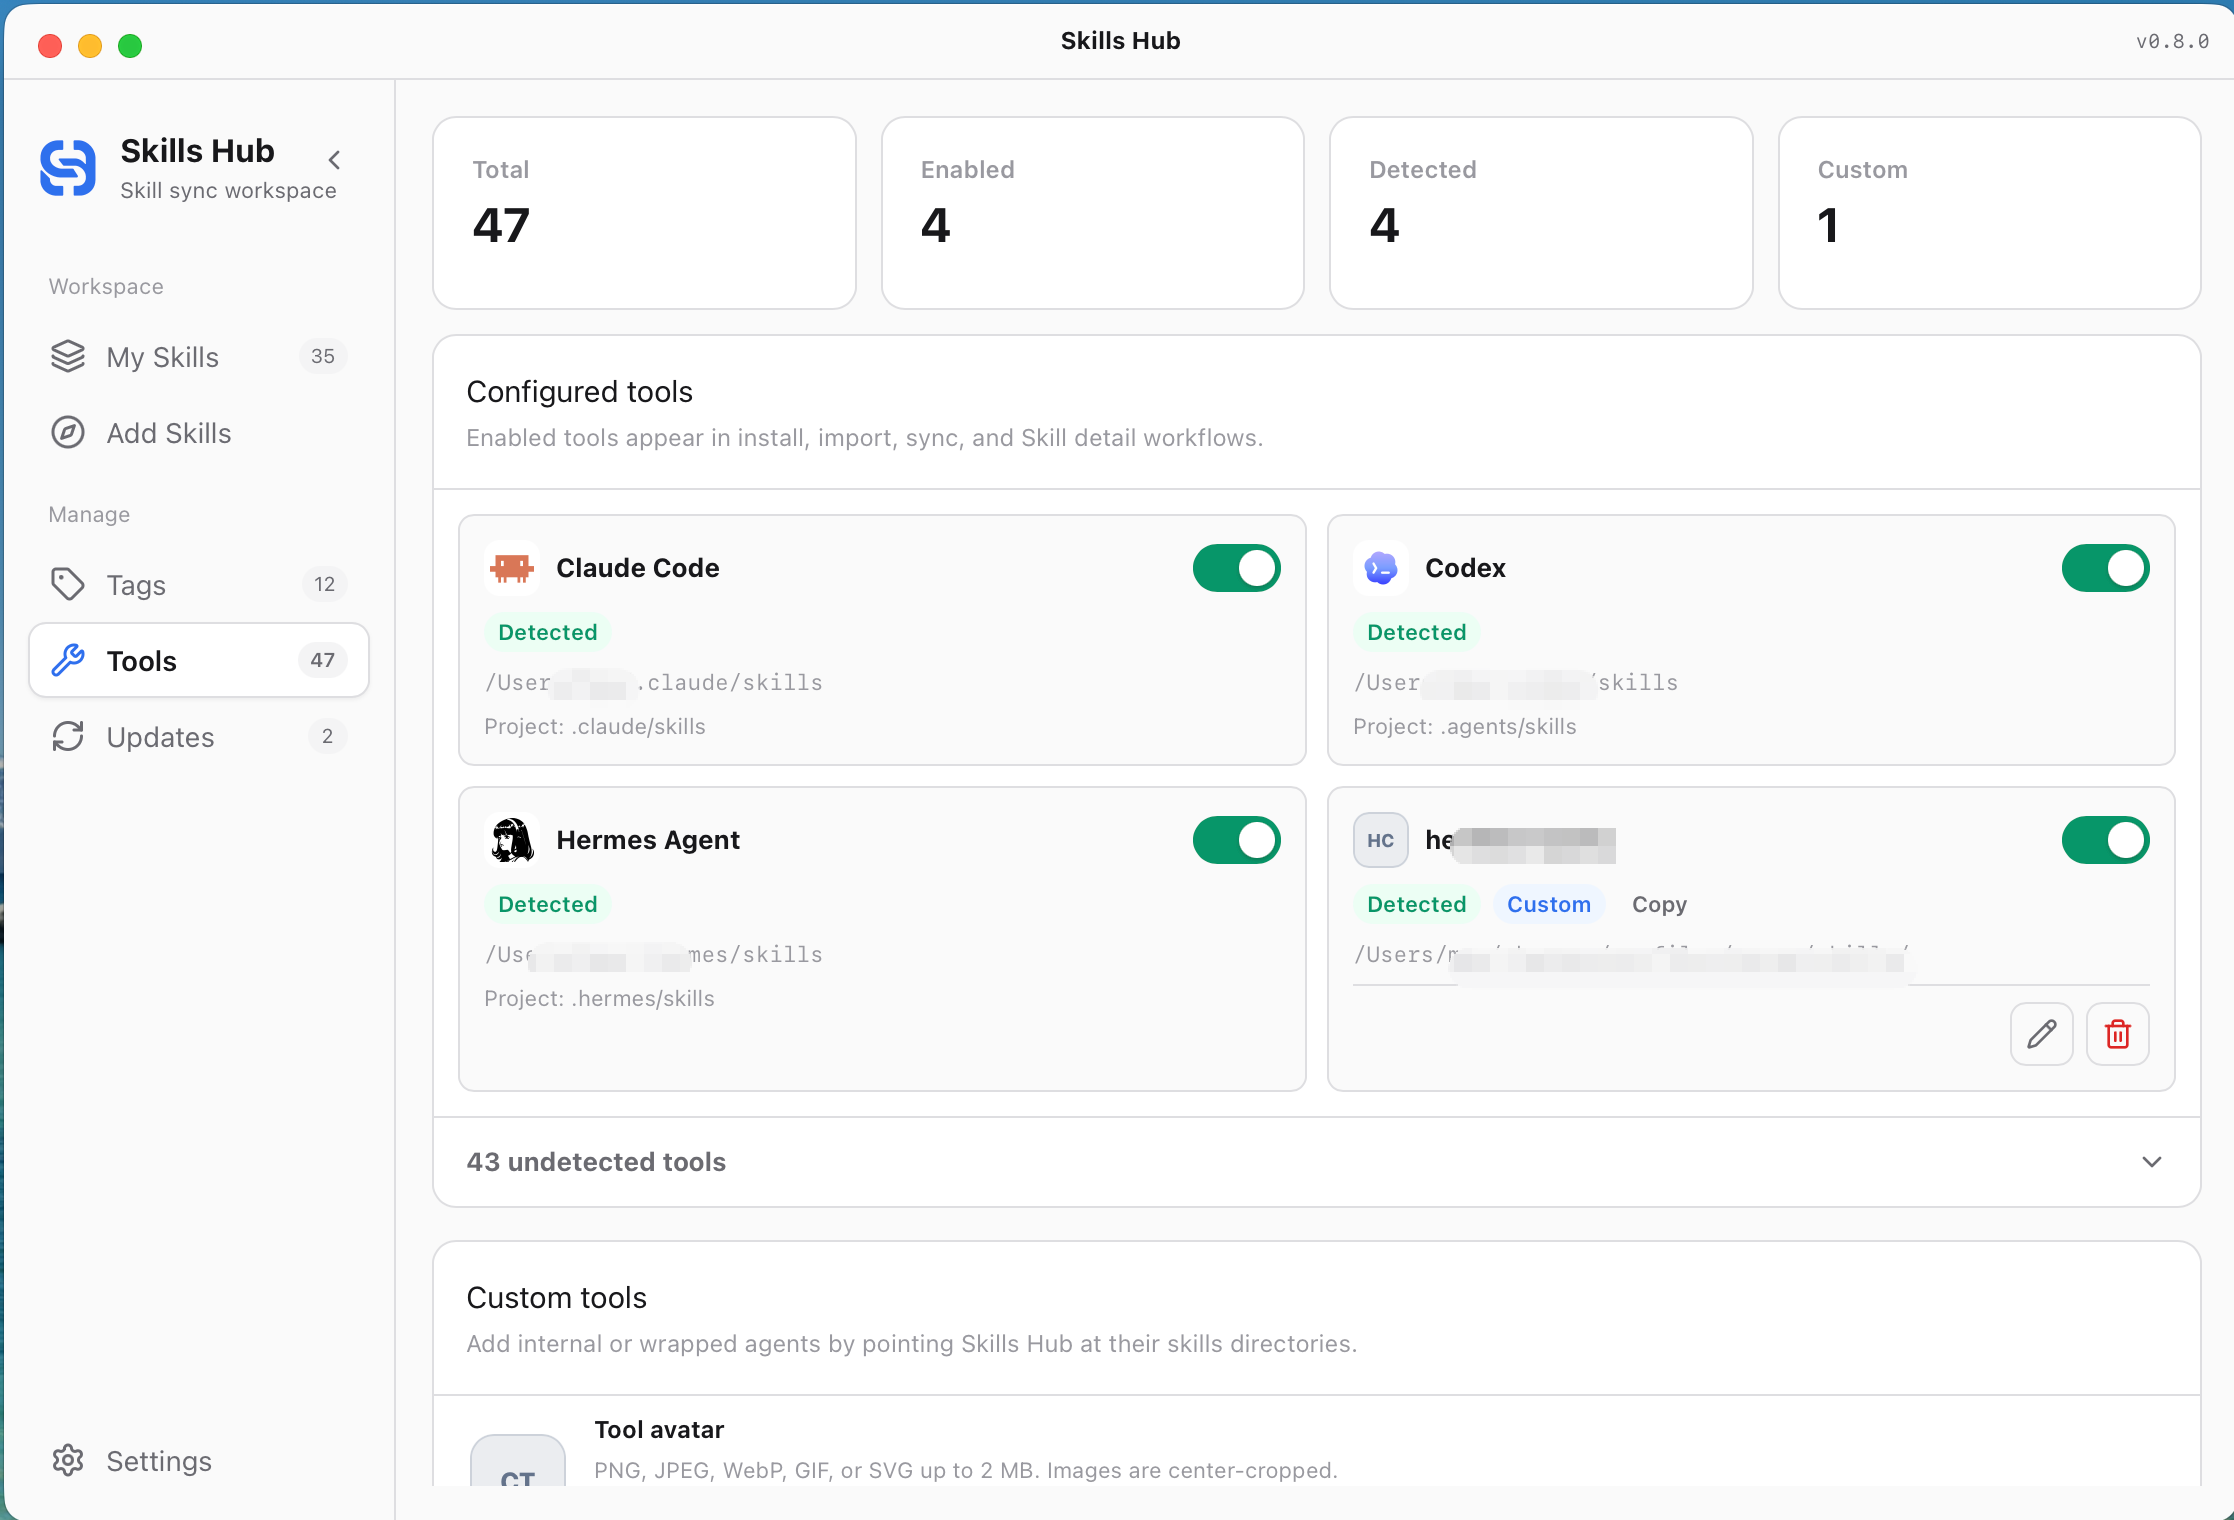This screenshot has width=2234, height=1520.
Task: Collapse the sidebar with the chevron
Action: coord(335,160)
